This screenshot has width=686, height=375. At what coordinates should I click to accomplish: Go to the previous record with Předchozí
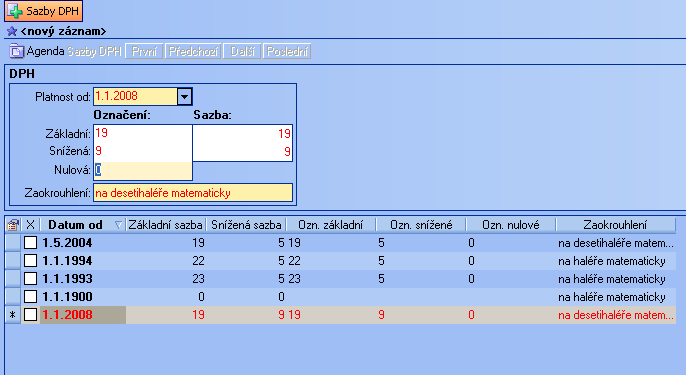coord(193,51)
